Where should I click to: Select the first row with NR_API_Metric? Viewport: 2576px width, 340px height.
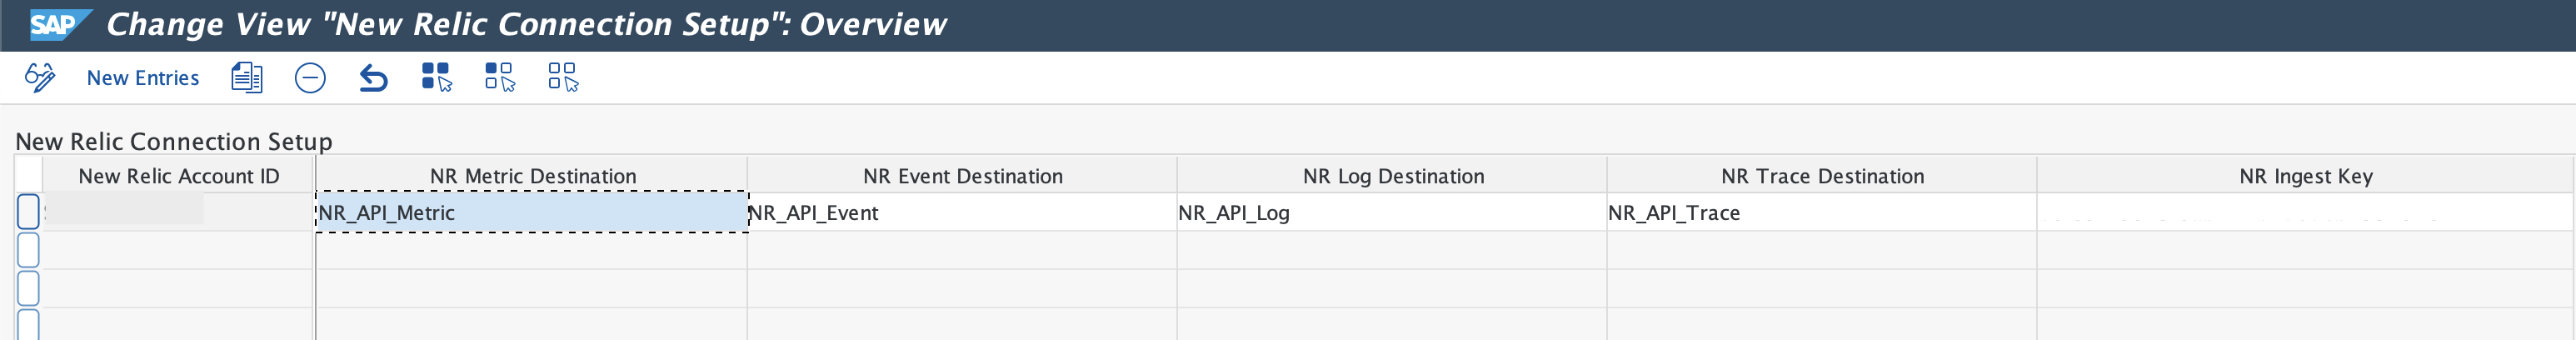click(x=28, y=212)
